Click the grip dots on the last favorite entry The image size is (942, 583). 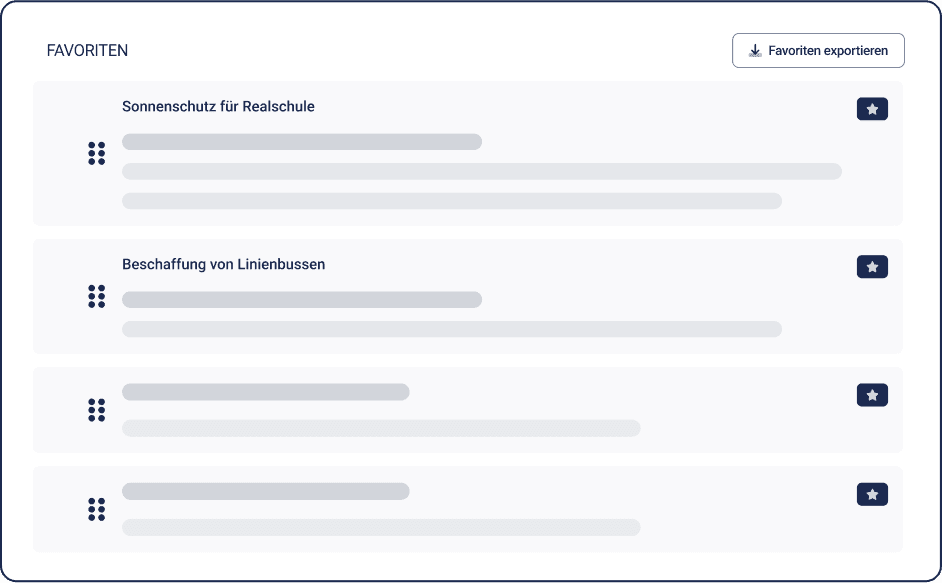click(x=96, y=509)
